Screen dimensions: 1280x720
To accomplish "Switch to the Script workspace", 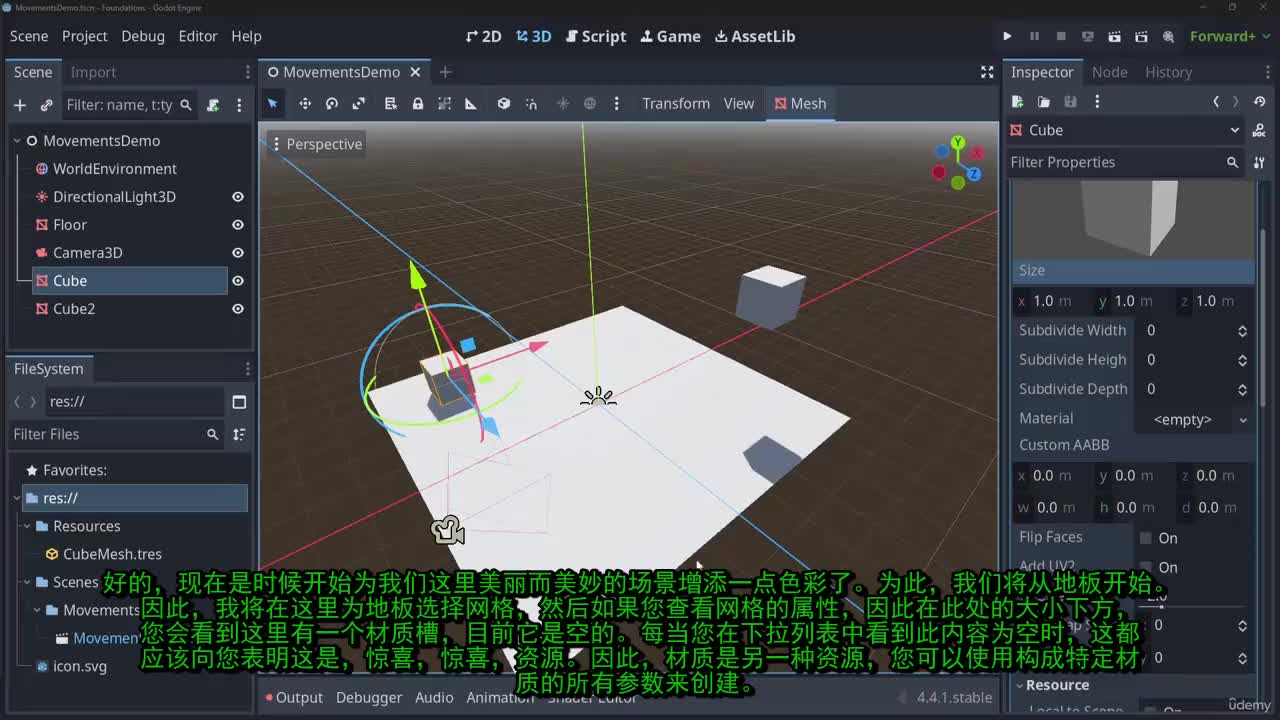I will click(596, 36).
